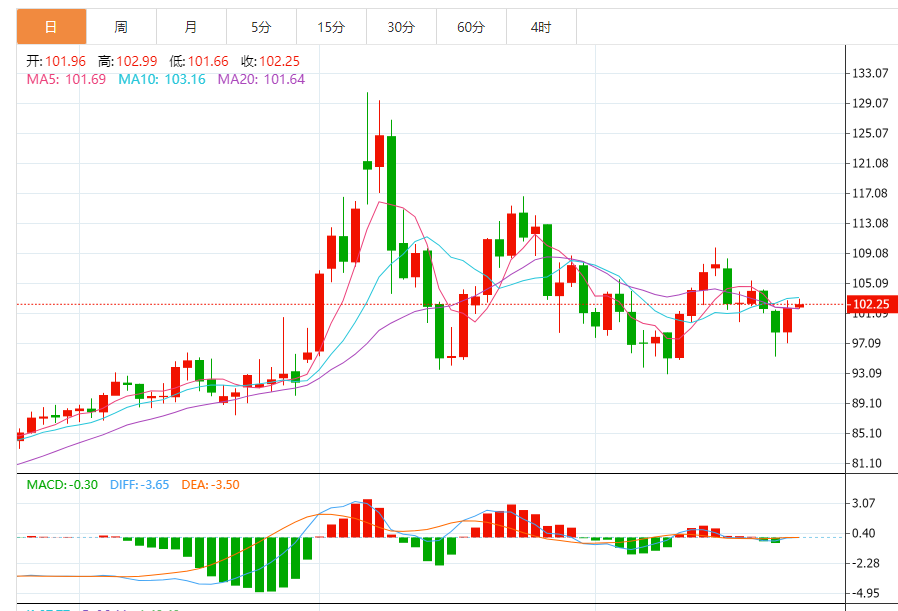Click the MACD:-0.30 label
This screenshot has width=898, height=611.
(62, 485)
